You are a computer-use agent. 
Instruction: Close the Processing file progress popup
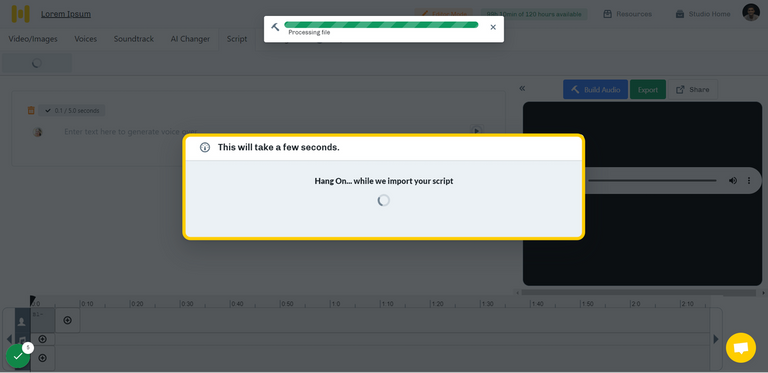pos(493,27)
